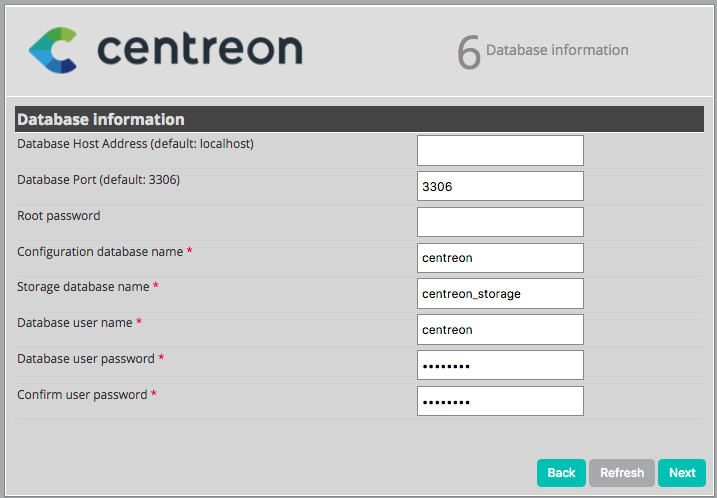Click the Centreon logo icon
This screenshot has width=717, height=498.
click(x=54, y=50)
